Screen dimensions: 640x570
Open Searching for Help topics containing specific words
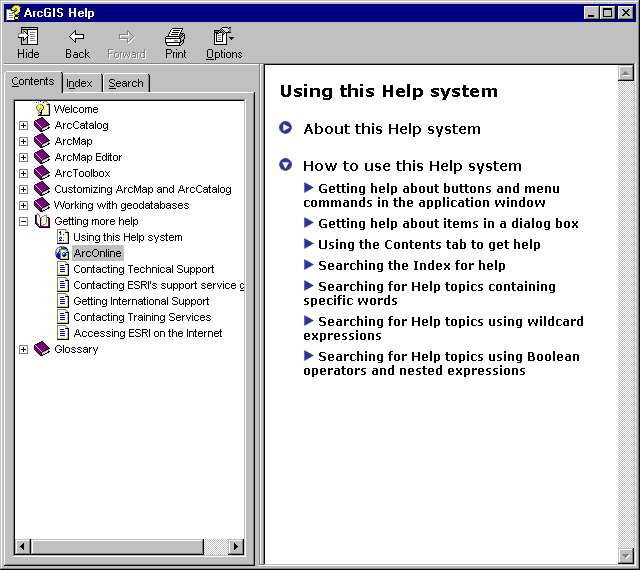click(x=429, y=293)
